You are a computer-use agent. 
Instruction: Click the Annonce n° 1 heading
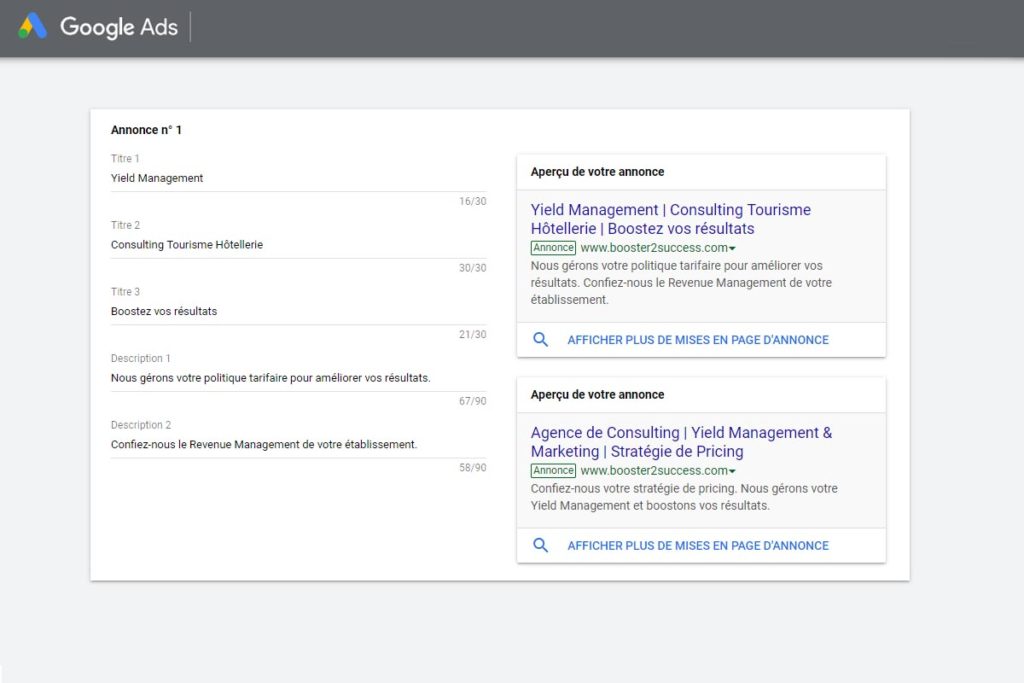(x=146, y=130)
